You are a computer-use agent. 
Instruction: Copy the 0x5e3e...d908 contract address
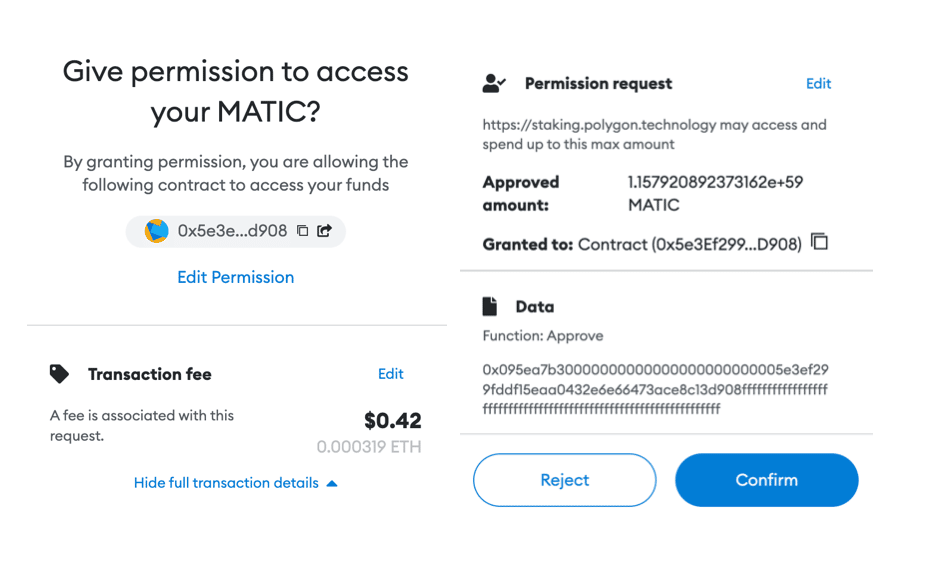pos(303,231)
